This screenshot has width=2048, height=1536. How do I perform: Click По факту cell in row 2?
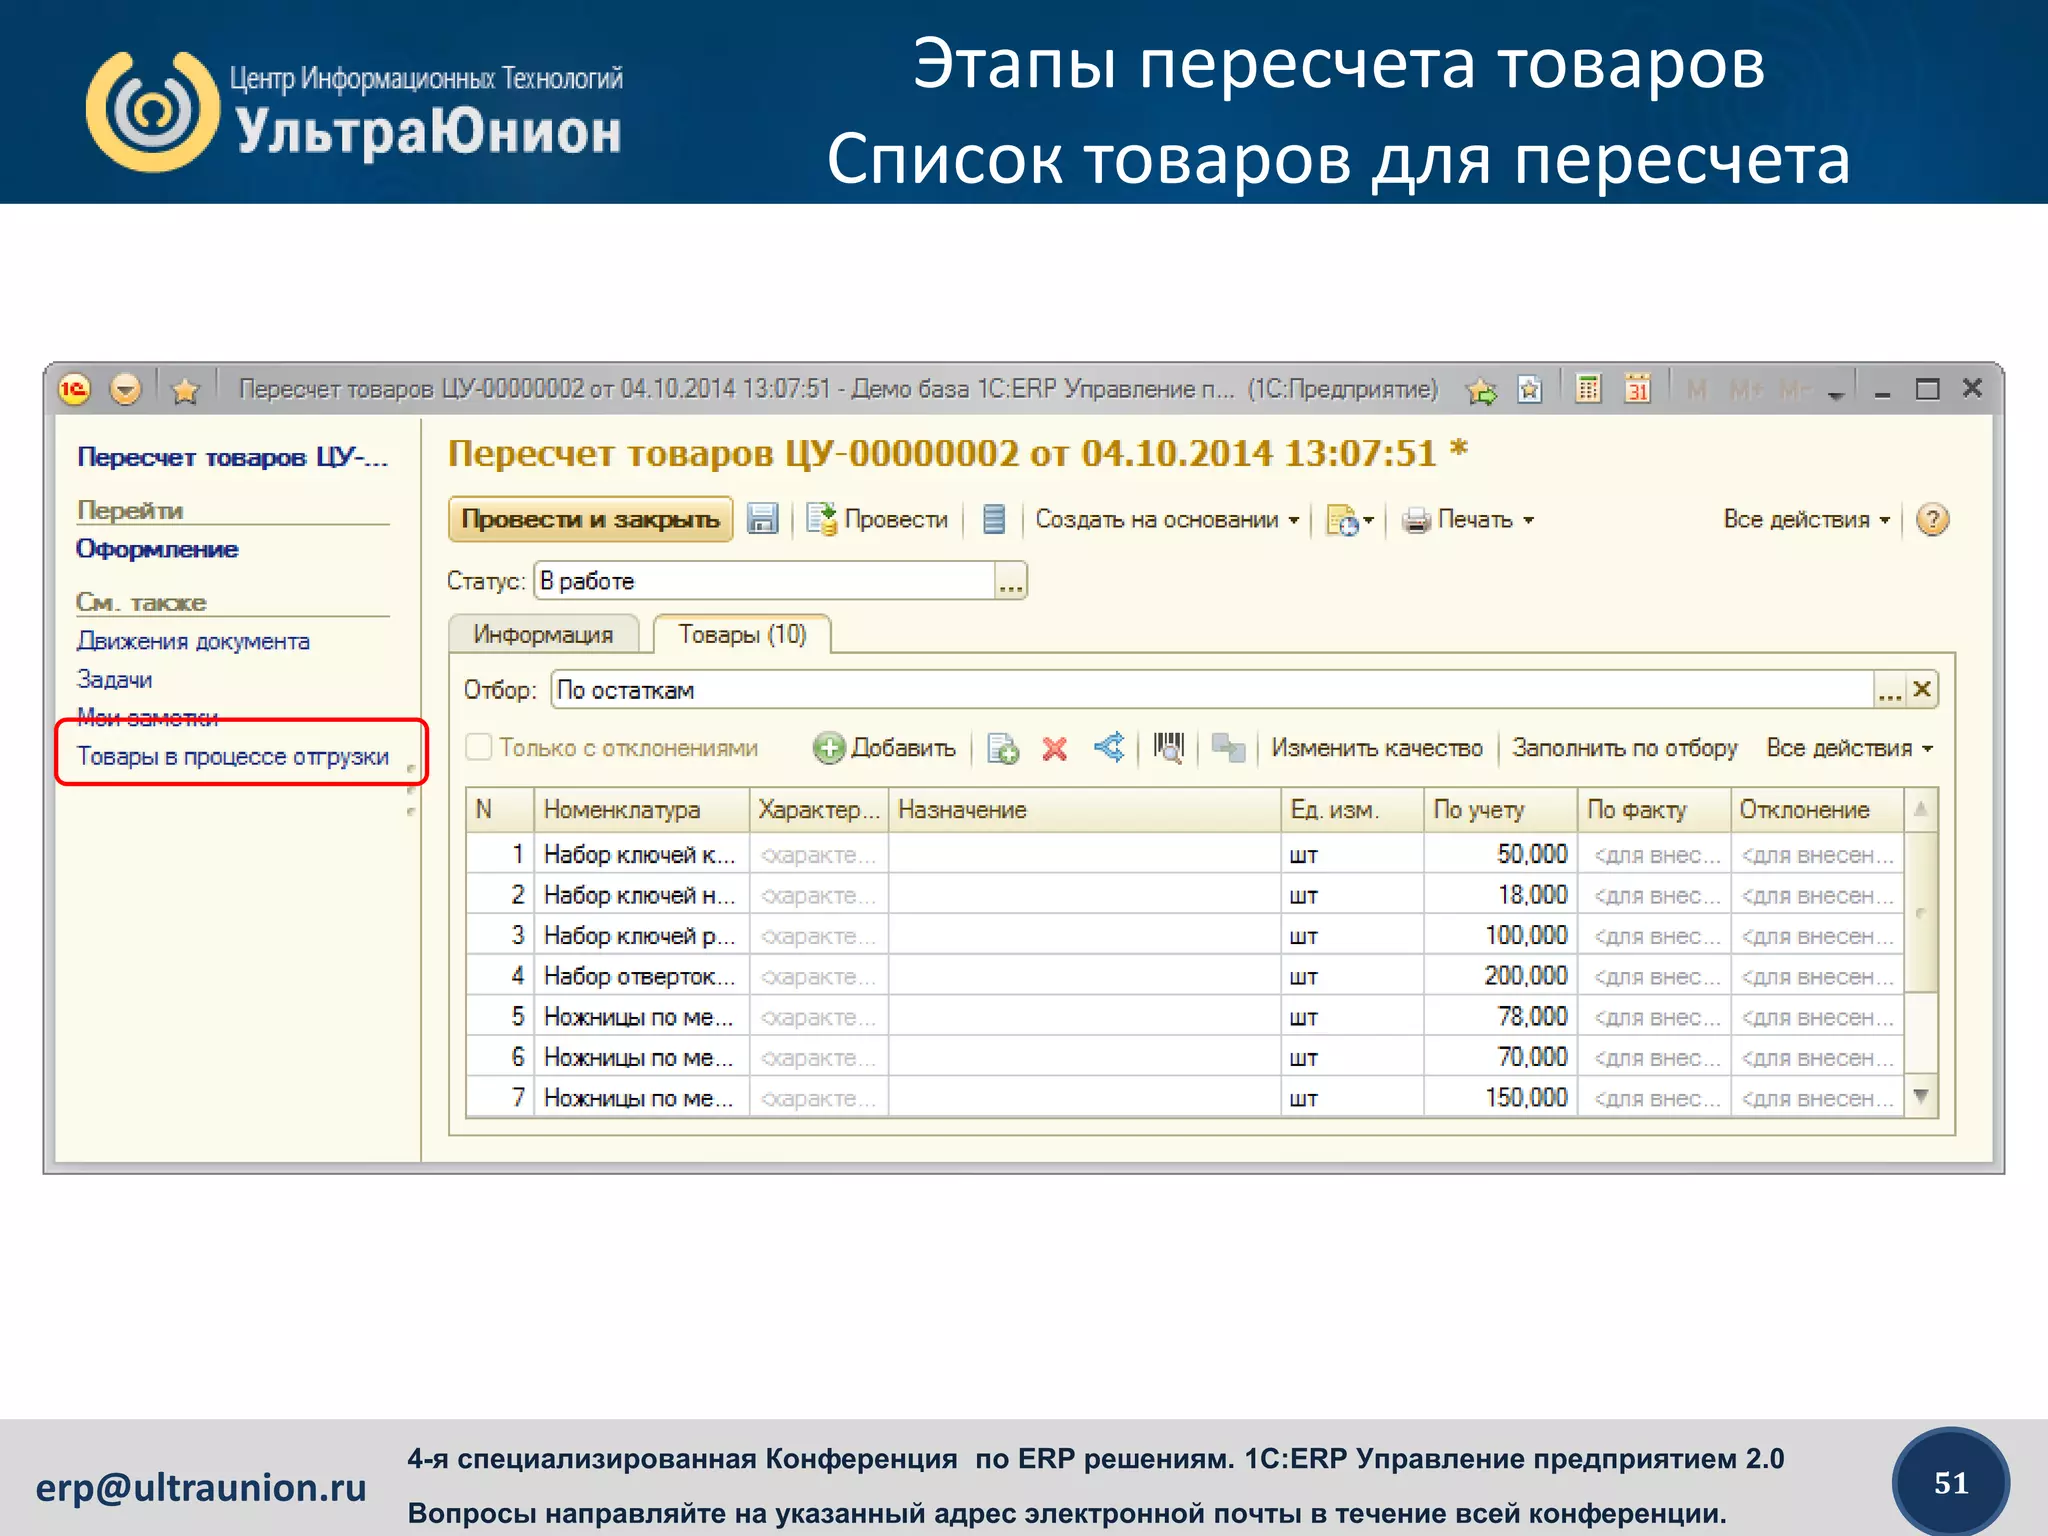[x=1654, y=896]
